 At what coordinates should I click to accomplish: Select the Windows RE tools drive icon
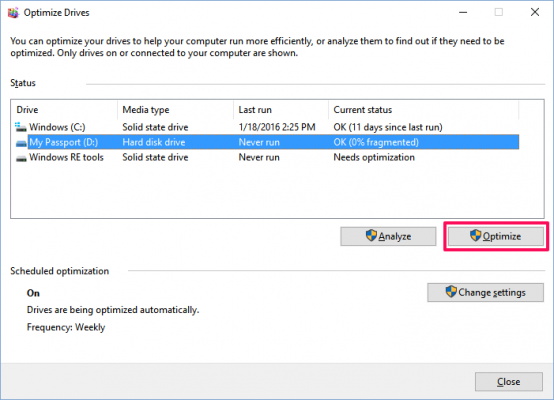[21, 158]
